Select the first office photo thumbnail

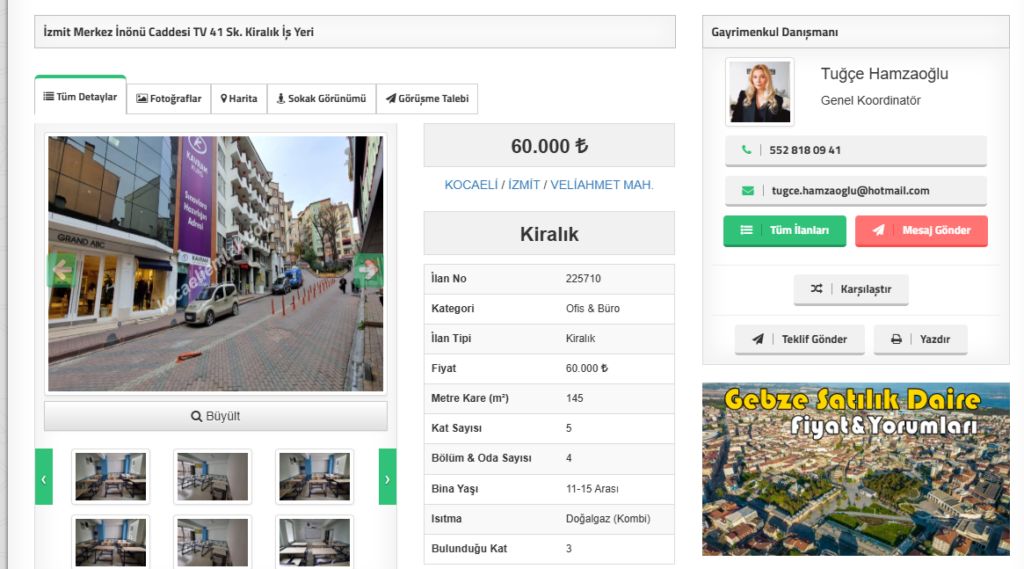tap(110, 476)
